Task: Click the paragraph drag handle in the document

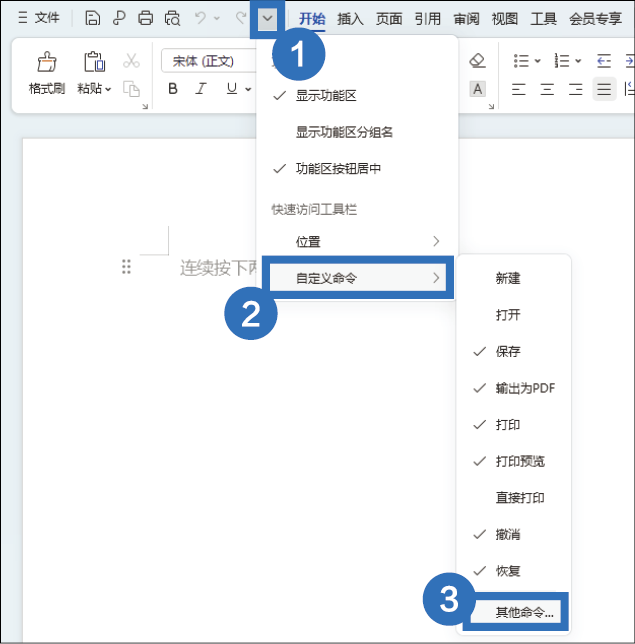Action: coord(126,266)
